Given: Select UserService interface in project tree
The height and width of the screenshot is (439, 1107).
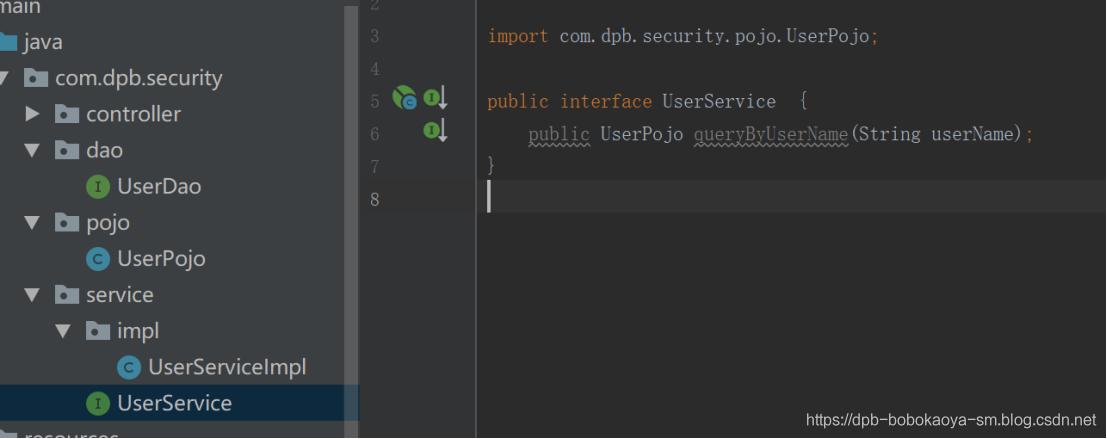Looking at the screenshot, I should coord(174,403).
